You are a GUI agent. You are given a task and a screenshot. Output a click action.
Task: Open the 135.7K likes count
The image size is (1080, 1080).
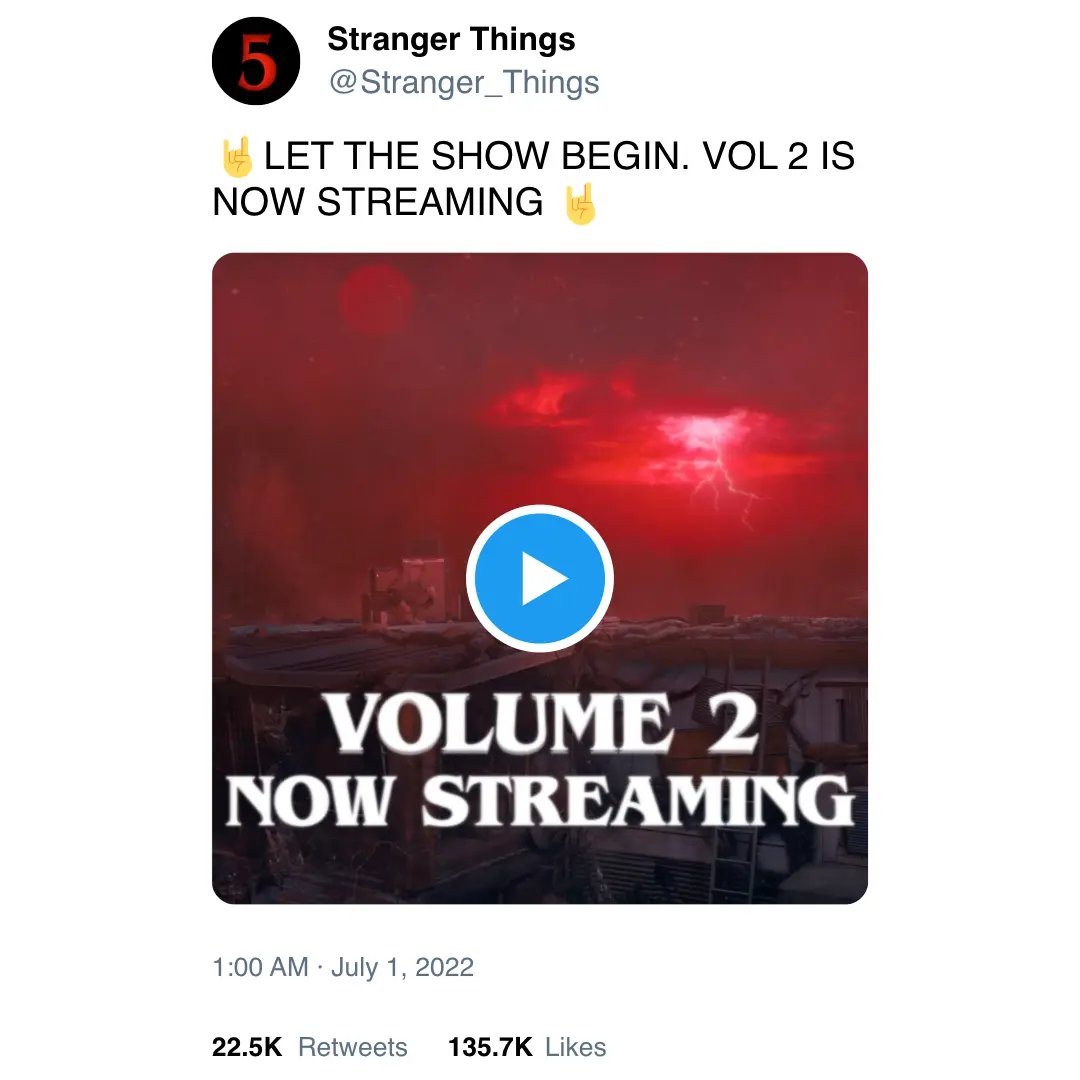[x=490, y=1047]
